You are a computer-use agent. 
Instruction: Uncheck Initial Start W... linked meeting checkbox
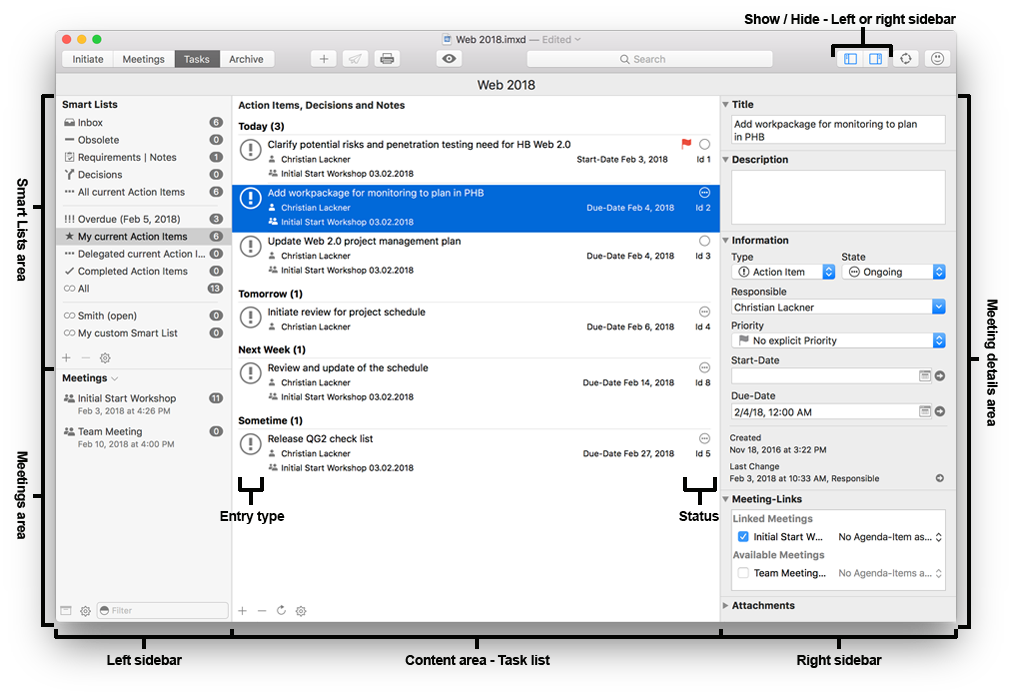[x=743, y=536]
